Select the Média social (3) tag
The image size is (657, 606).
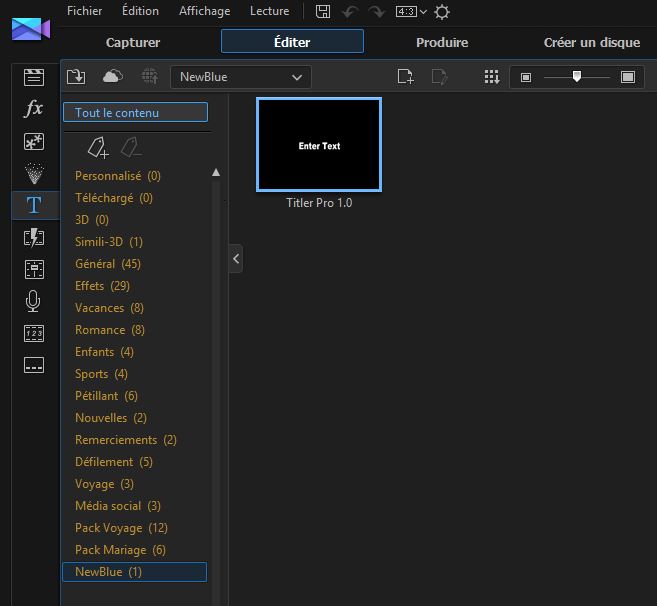pyautogui.click(x=118, y=506)
